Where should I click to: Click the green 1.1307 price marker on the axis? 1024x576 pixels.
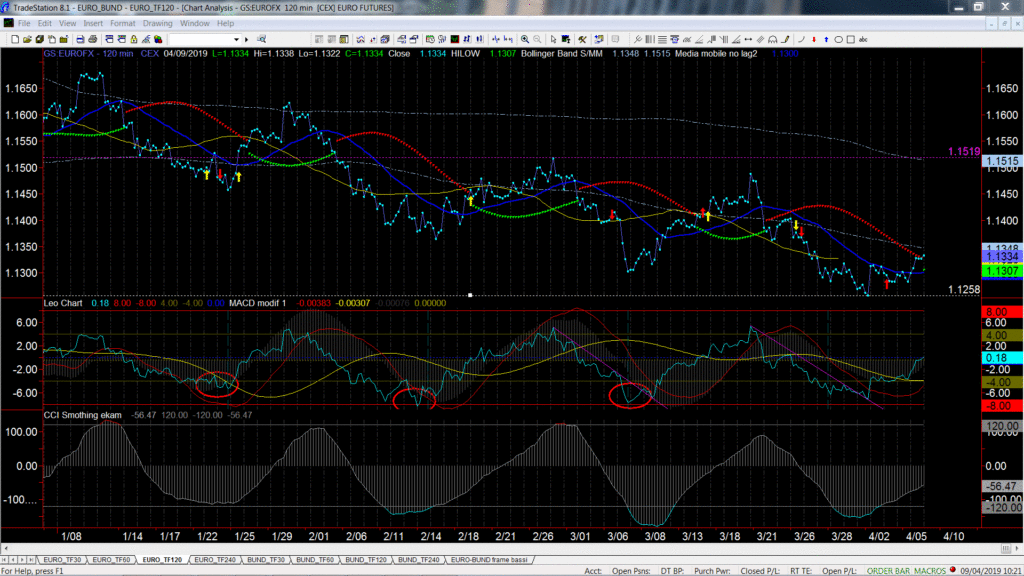click(1002, 271)
